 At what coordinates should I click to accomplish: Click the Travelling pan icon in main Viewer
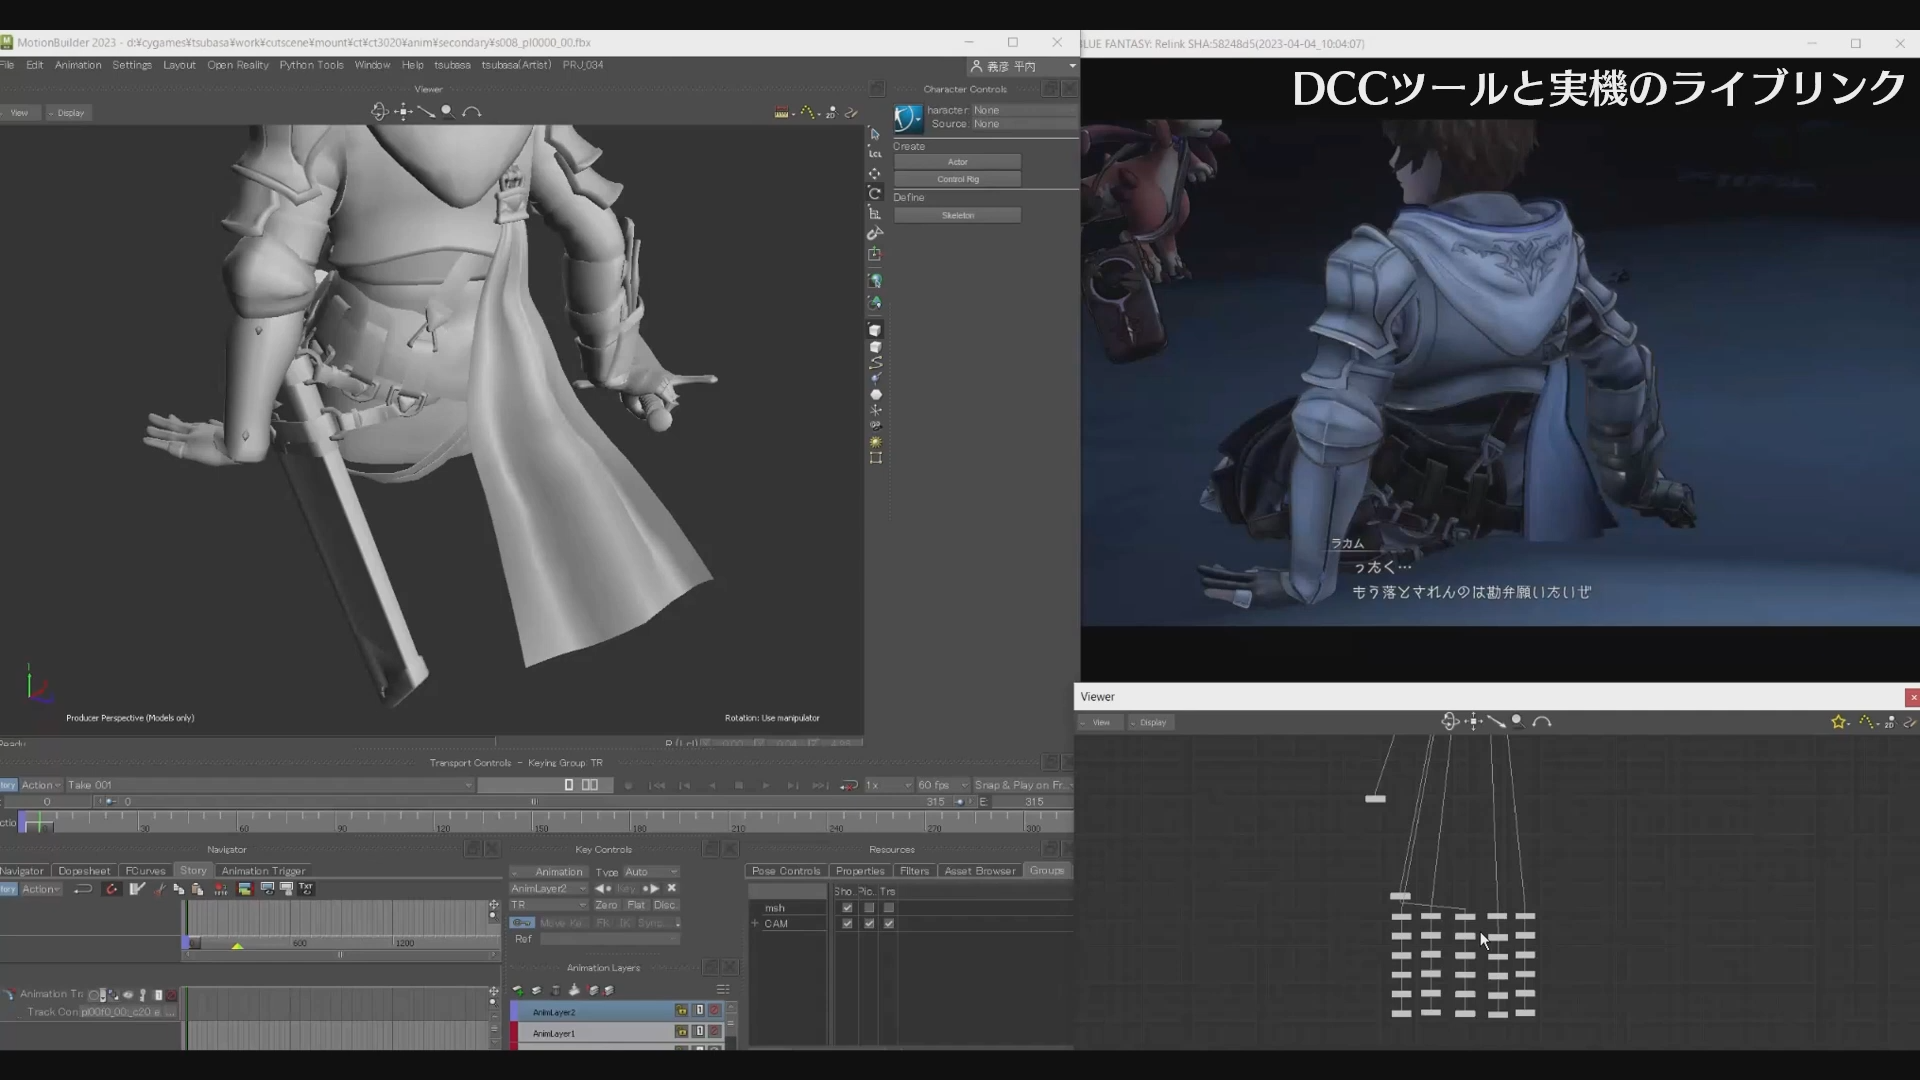(x=403, y=112)
